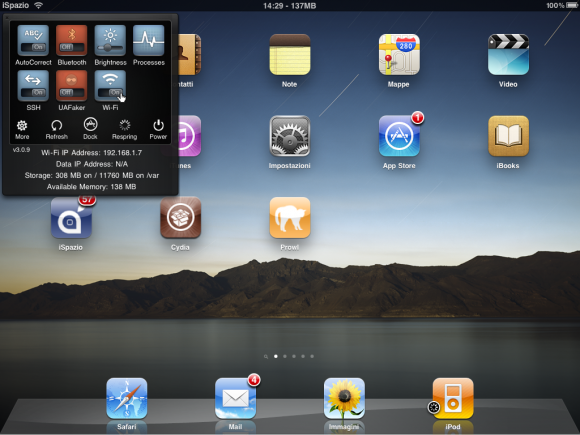Launch iPod from the dock
Screen dimensions: 580x435
[453, 398]
